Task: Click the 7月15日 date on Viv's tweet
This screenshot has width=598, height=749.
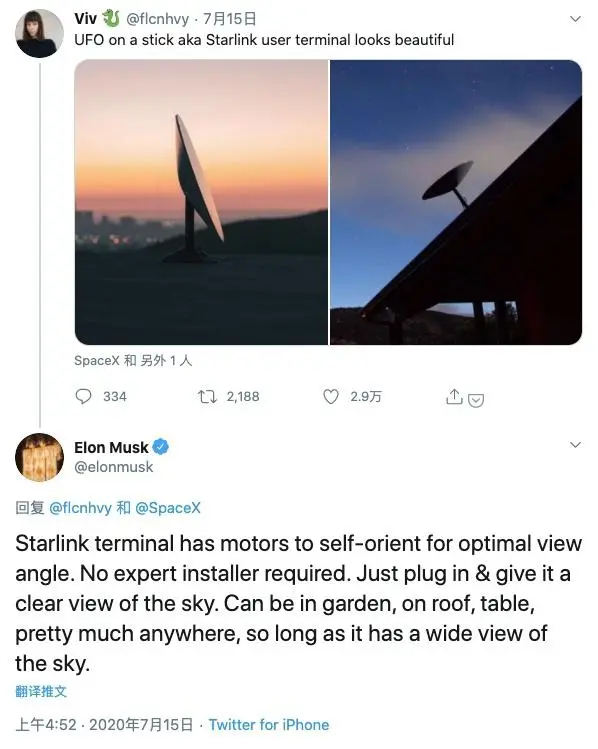Action: pyautogui.click(x=230, y=19)
